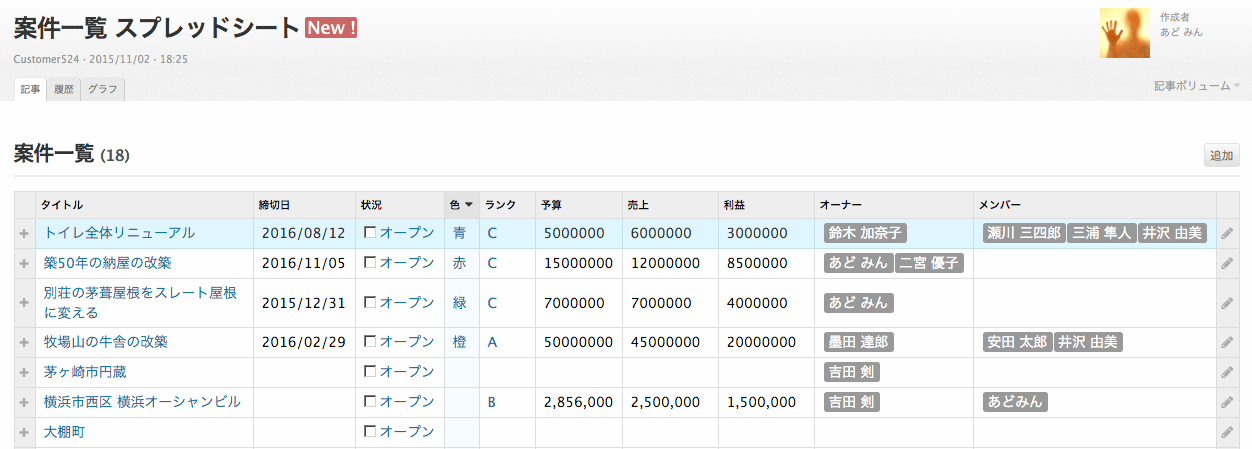Click the 状況 column header

click(x=371, y=205)
